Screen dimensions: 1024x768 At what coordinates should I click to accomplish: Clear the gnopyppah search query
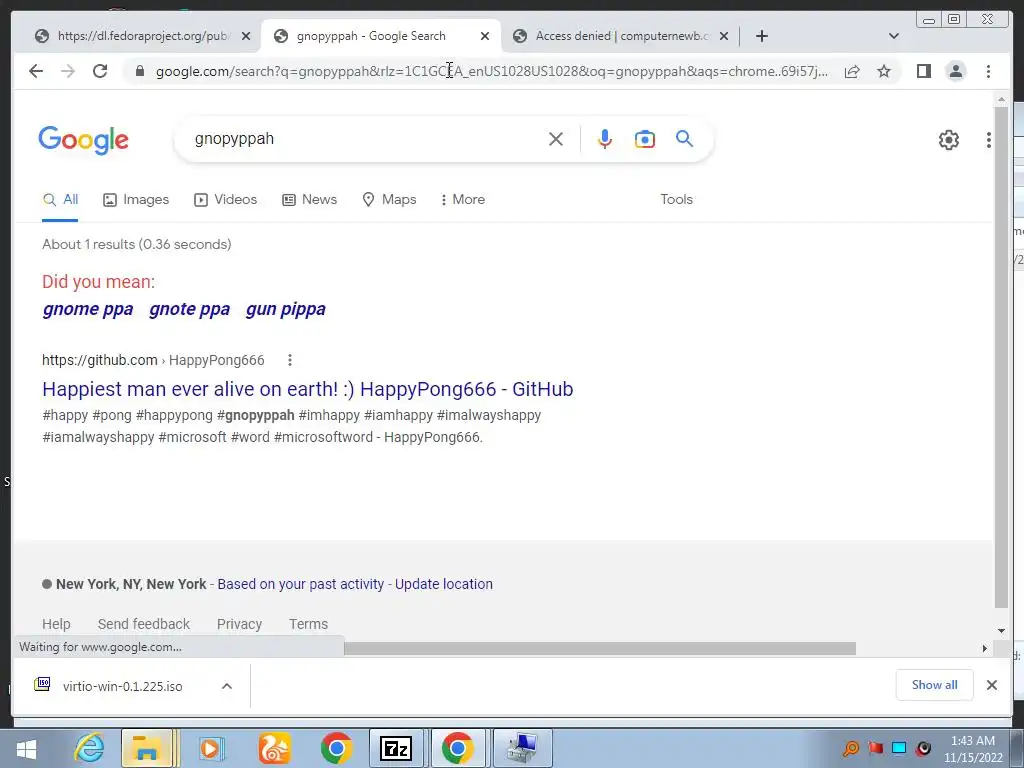tap(556, 139)
